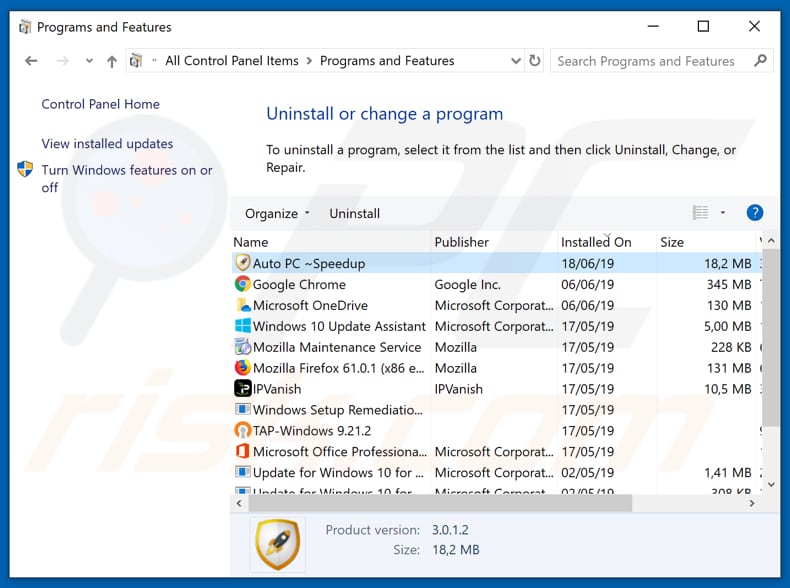The width and height of the screenshot is (790, 588).
Task: Click the Uninstall toolbar button
Action: point(354,213)
